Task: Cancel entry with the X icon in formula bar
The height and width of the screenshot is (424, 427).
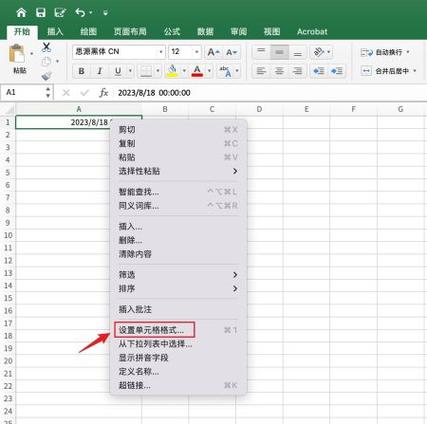Action: (x=66, y=93)
